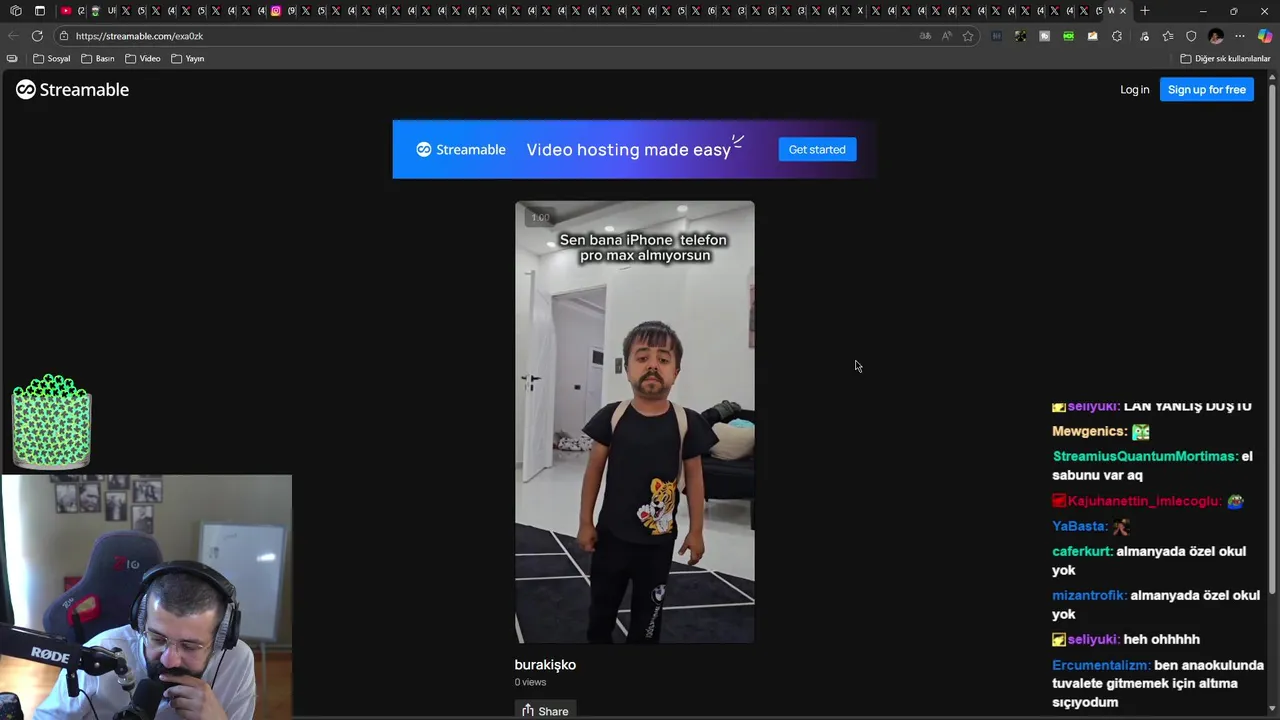Activate the read aloud icon

[946, 36]
